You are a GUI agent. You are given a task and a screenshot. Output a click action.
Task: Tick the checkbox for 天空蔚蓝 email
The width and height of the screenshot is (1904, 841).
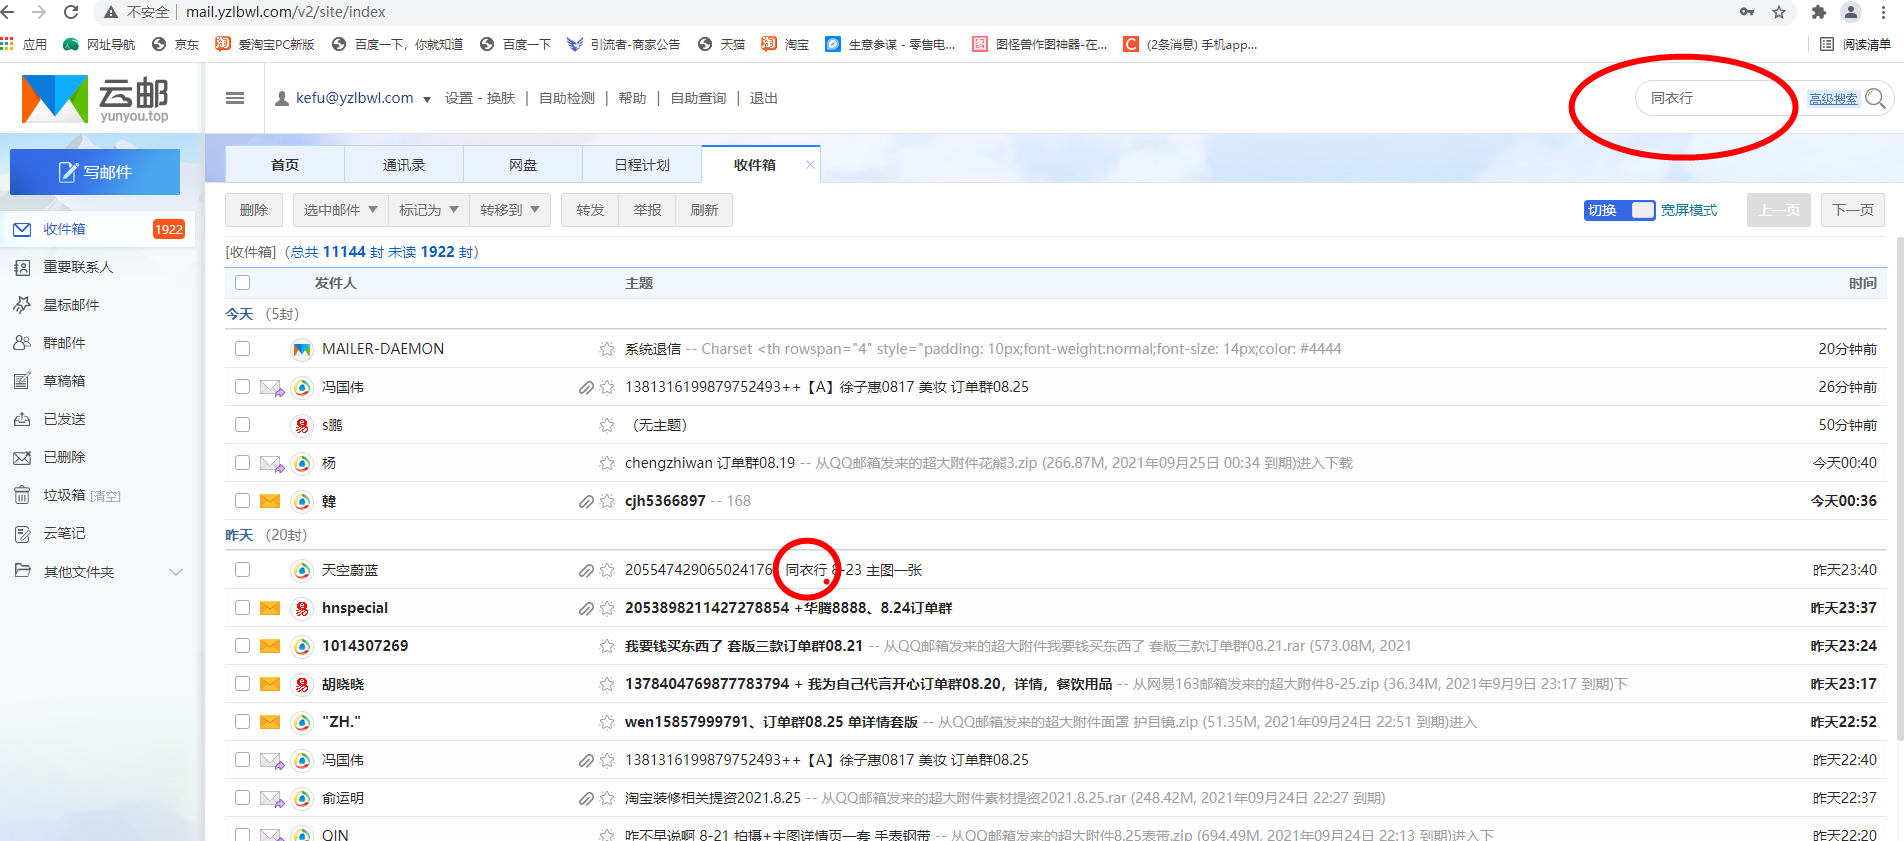click(242, 570)
